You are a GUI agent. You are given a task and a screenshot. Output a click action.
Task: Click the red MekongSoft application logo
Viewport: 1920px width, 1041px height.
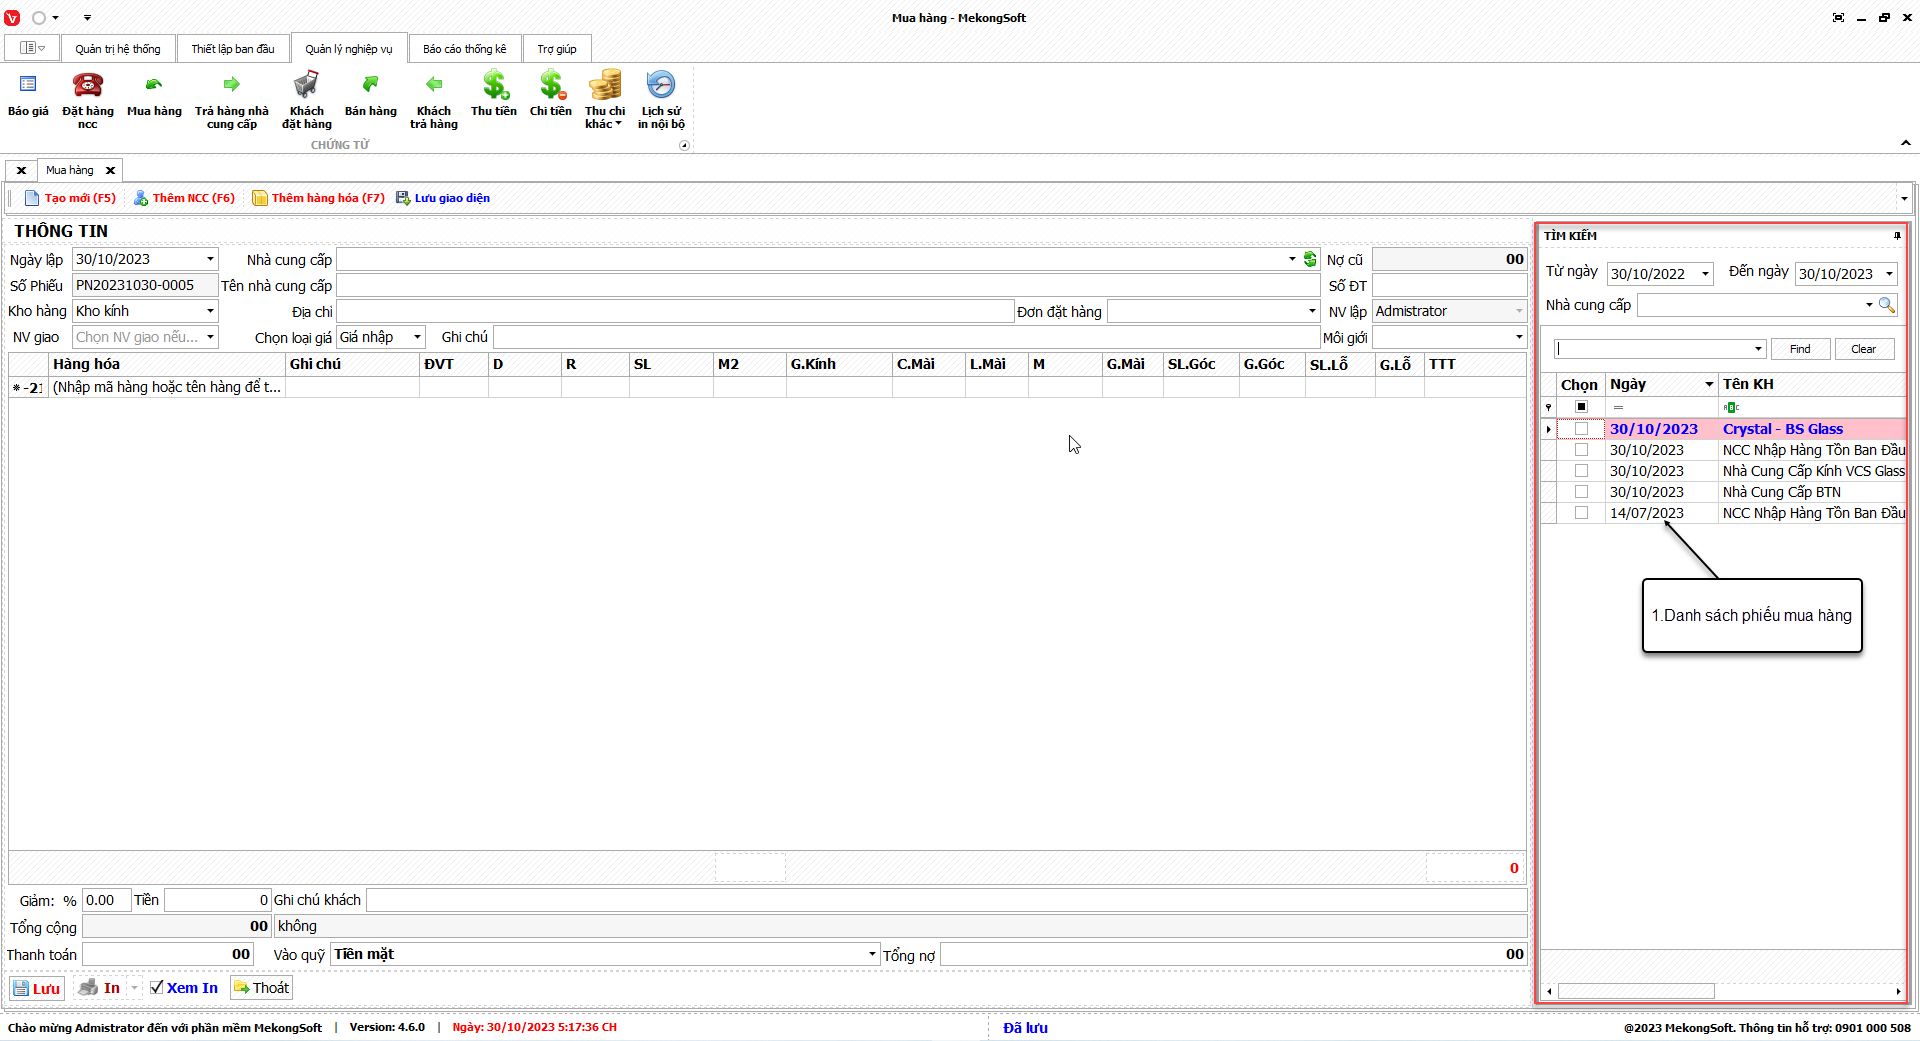tap(12, 18)
